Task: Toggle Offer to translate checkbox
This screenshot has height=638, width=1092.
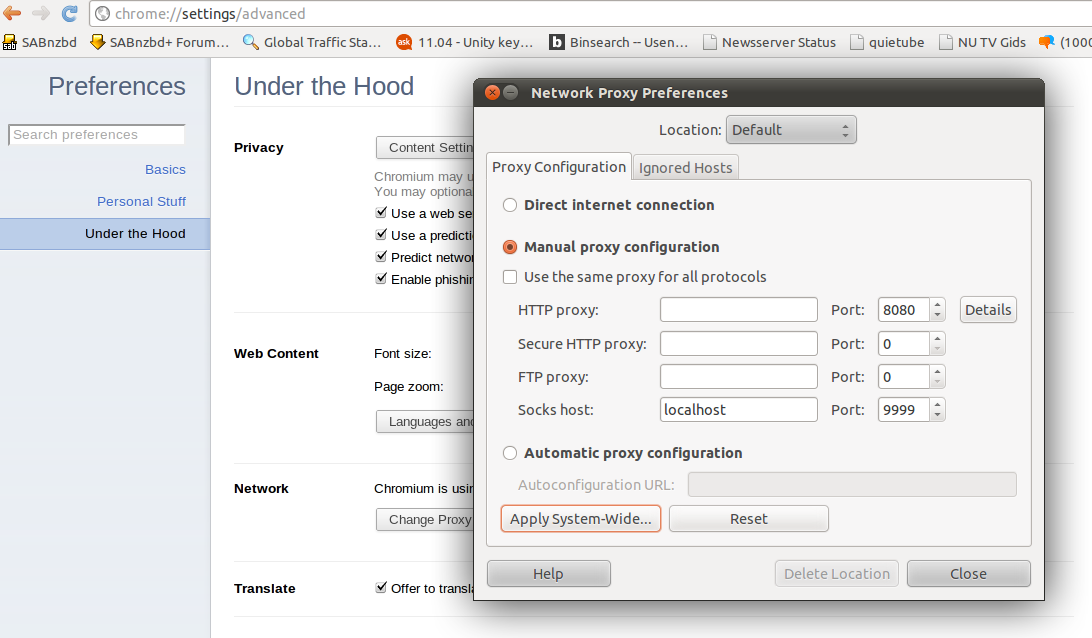Action: tap(381, 587)
